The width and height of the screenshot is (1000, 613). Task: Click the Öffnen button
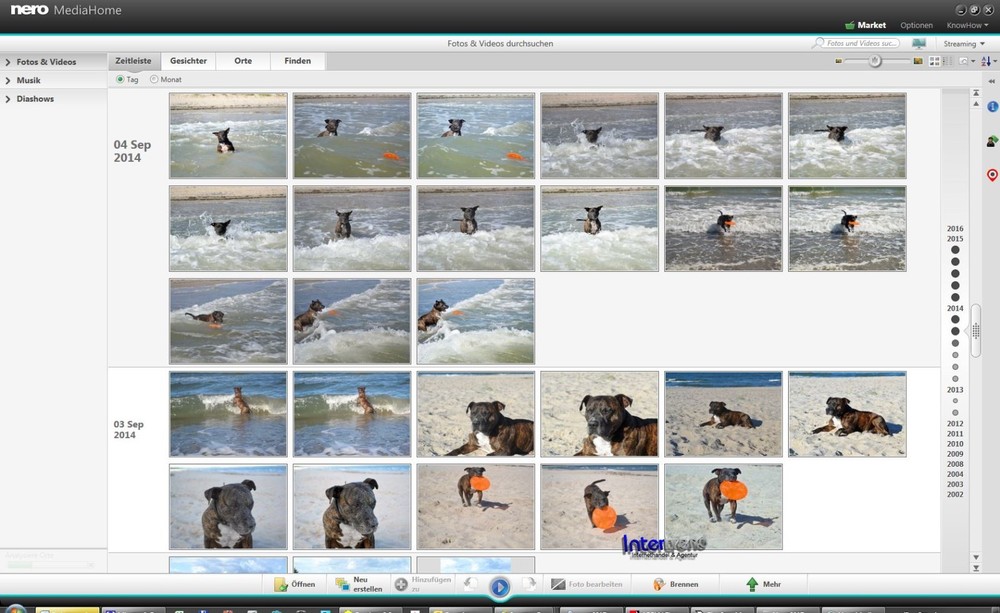(295, 584)
